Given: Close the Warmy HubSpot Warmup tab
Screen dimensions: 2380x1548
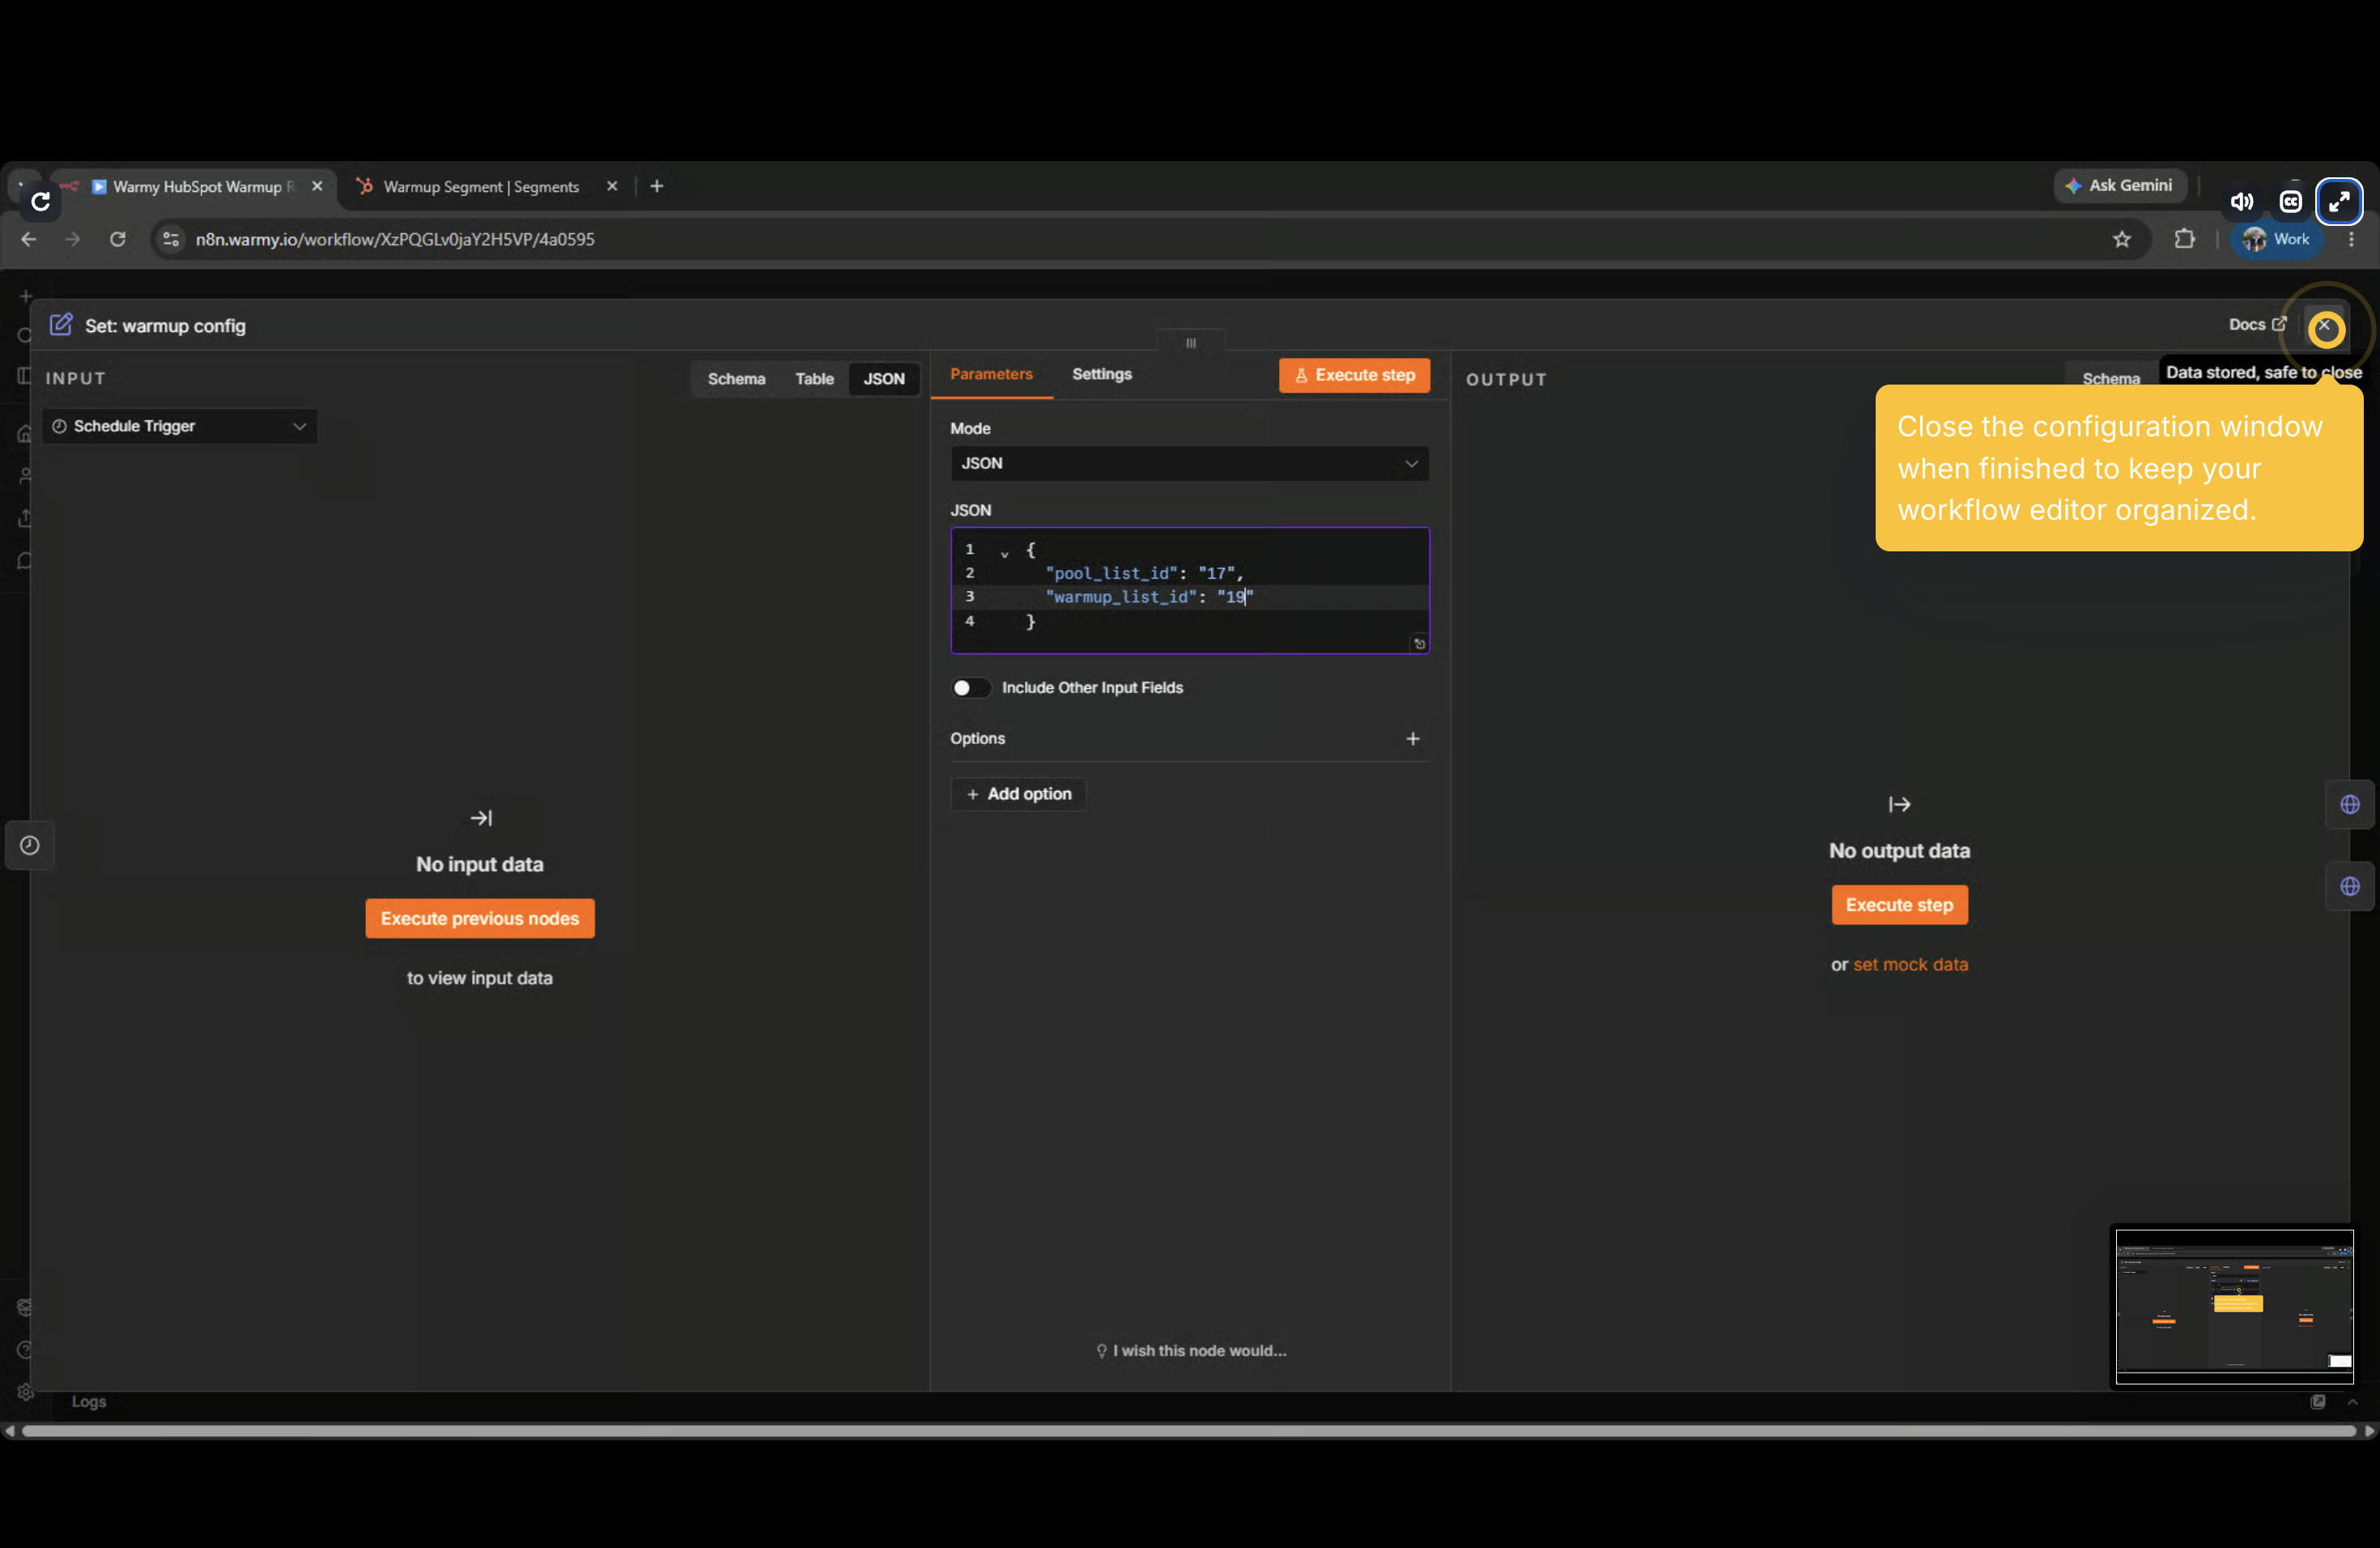Looking at the screenshot, I should click(317, 186).
